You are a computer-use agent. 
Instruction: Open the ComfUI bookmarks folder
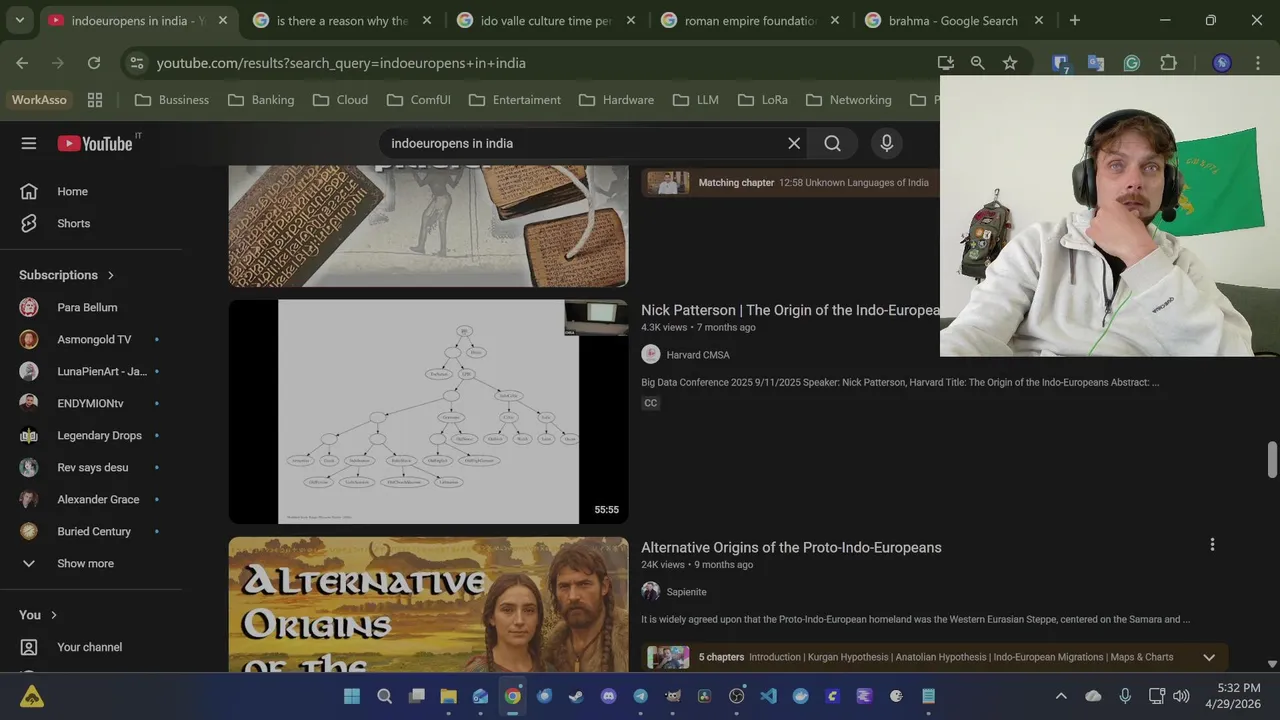(418, 100)
